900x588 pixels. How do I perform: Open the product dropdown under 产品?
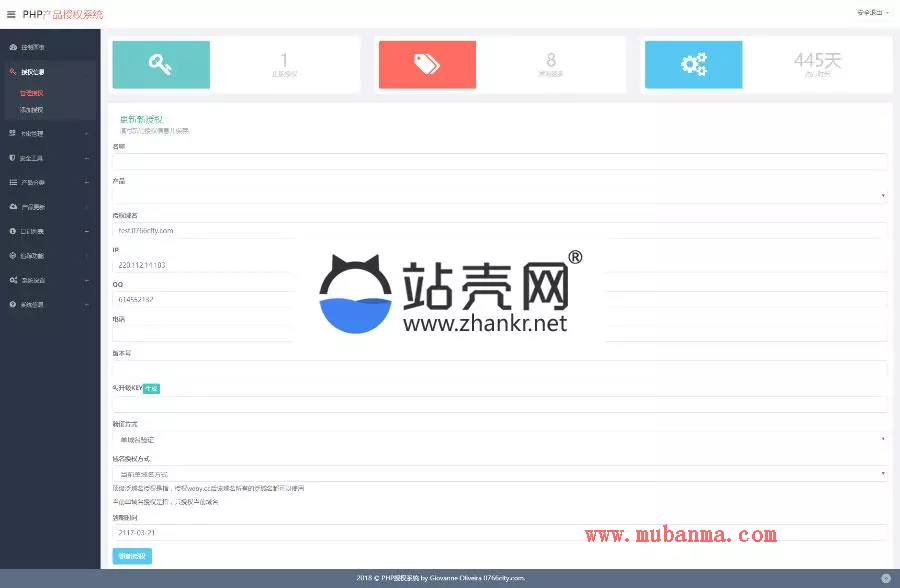(499, 196)
